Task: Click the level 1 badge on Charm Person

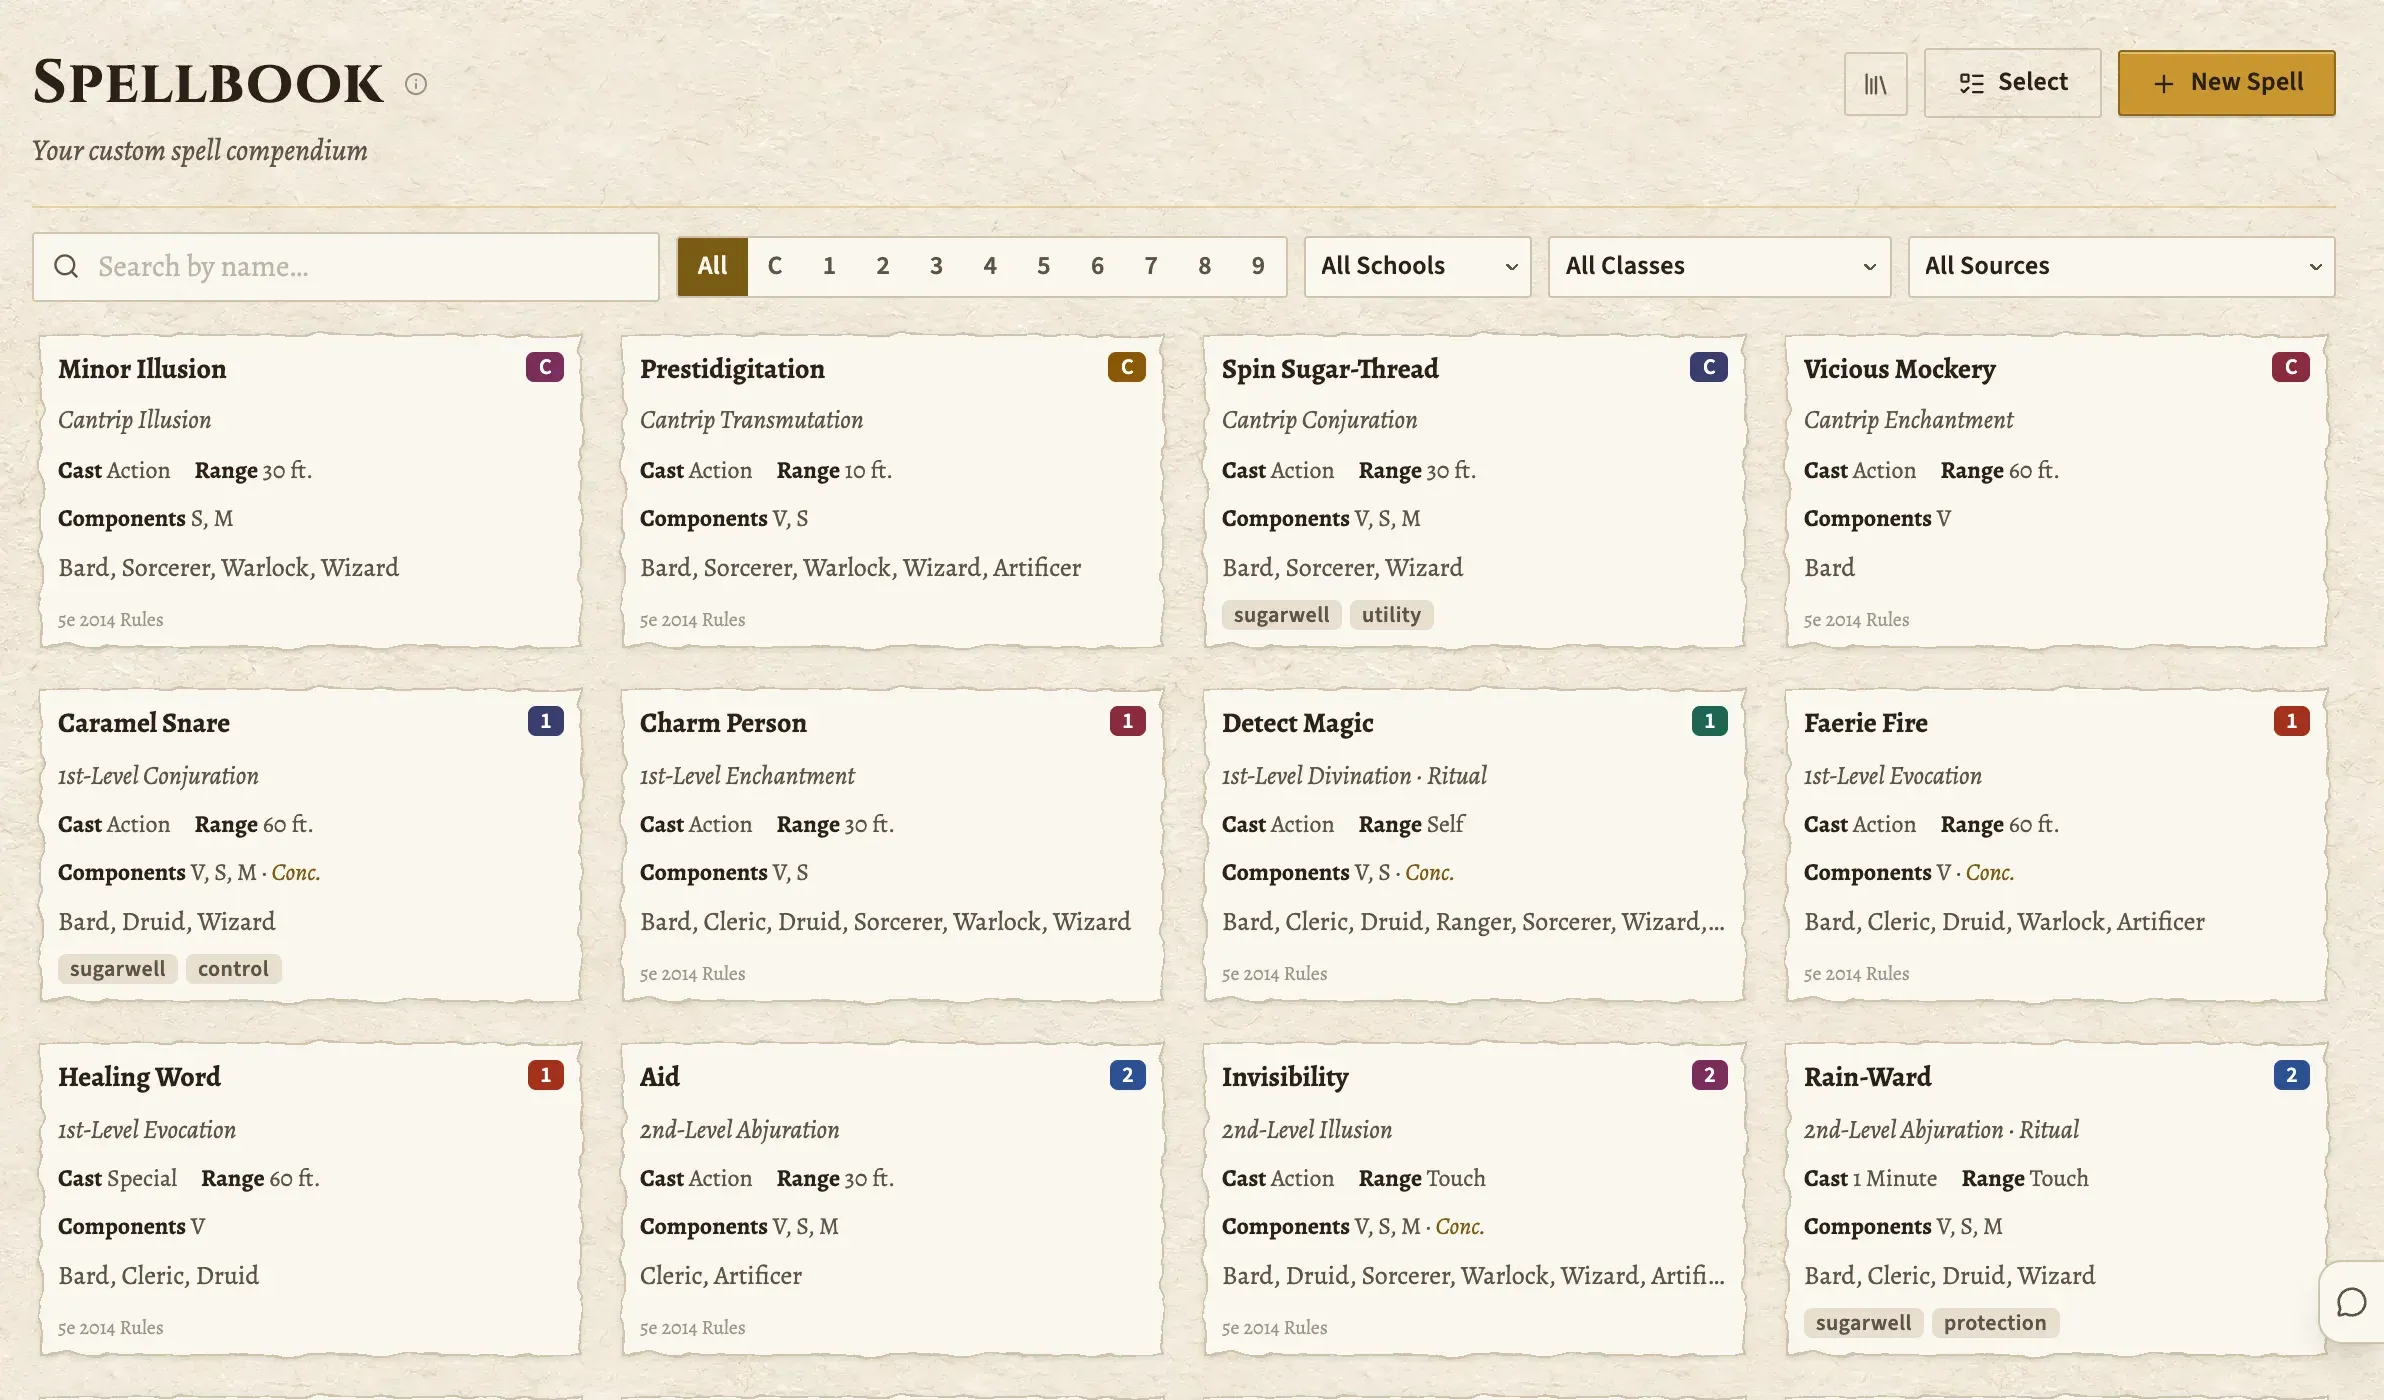Action: click(x=1128, y=721)
